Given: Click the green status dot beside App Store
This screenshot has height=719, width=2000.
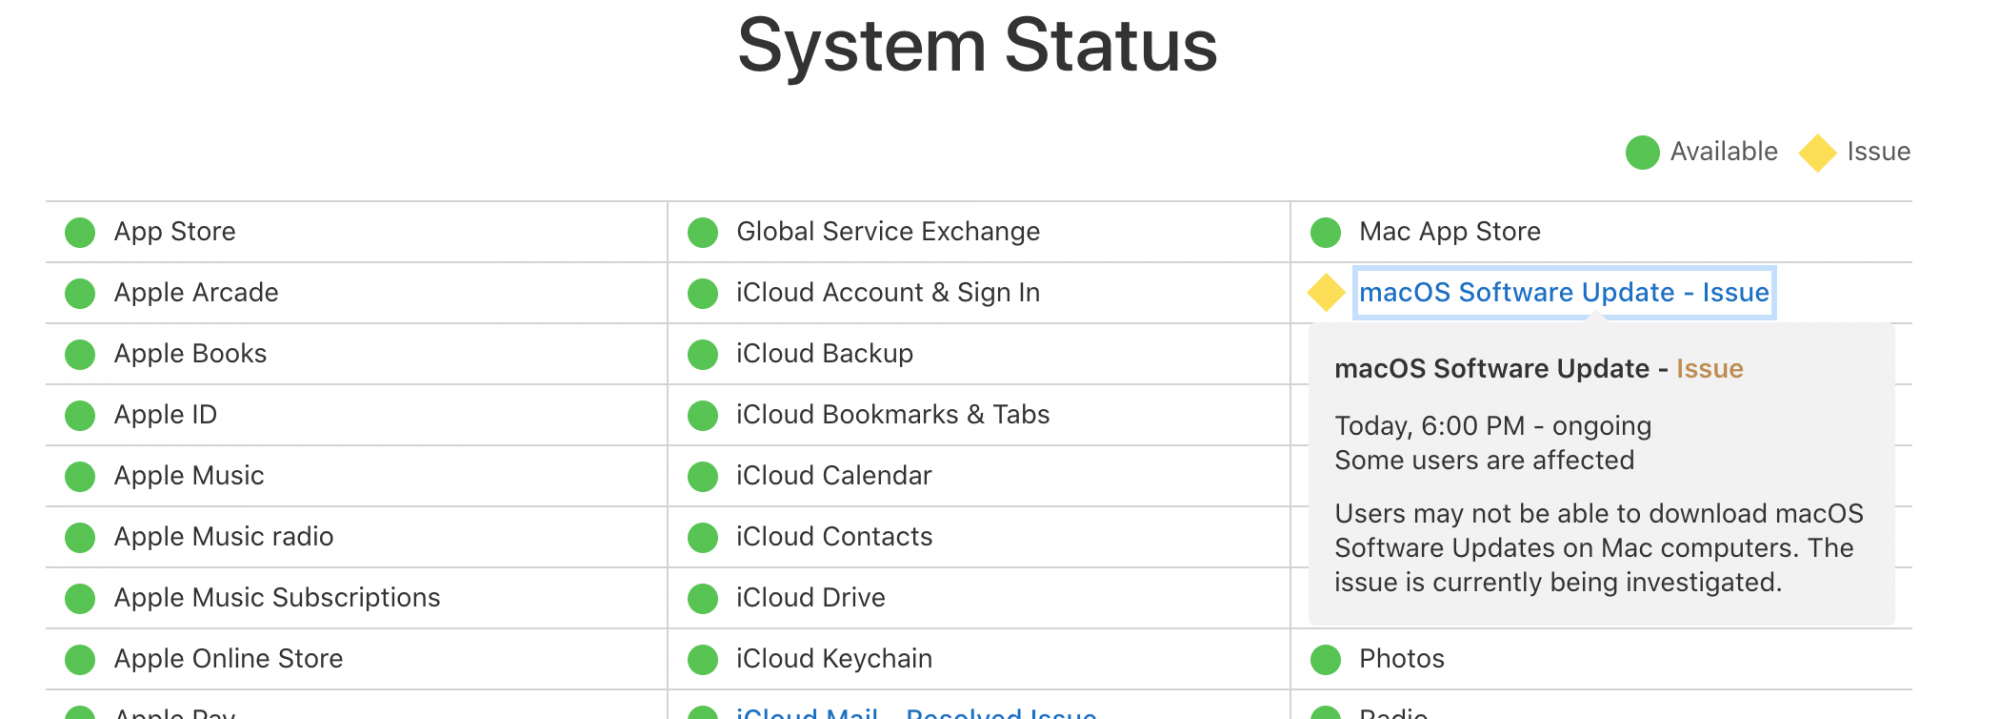Looking at the screenshot, I should 80,233.
